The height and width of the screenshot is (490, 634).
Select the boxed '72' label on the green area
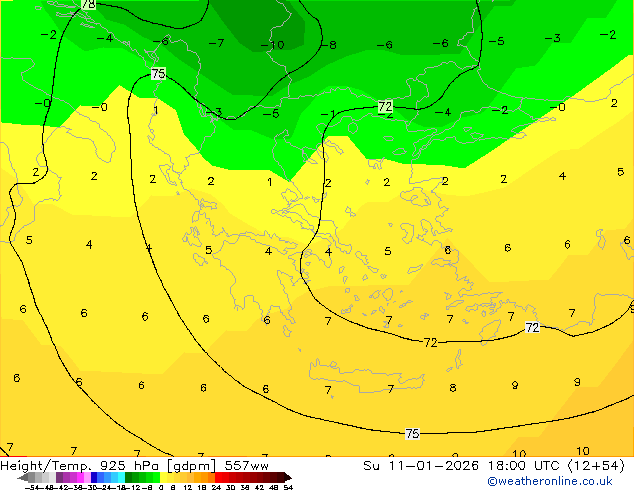tap(385, 107)
